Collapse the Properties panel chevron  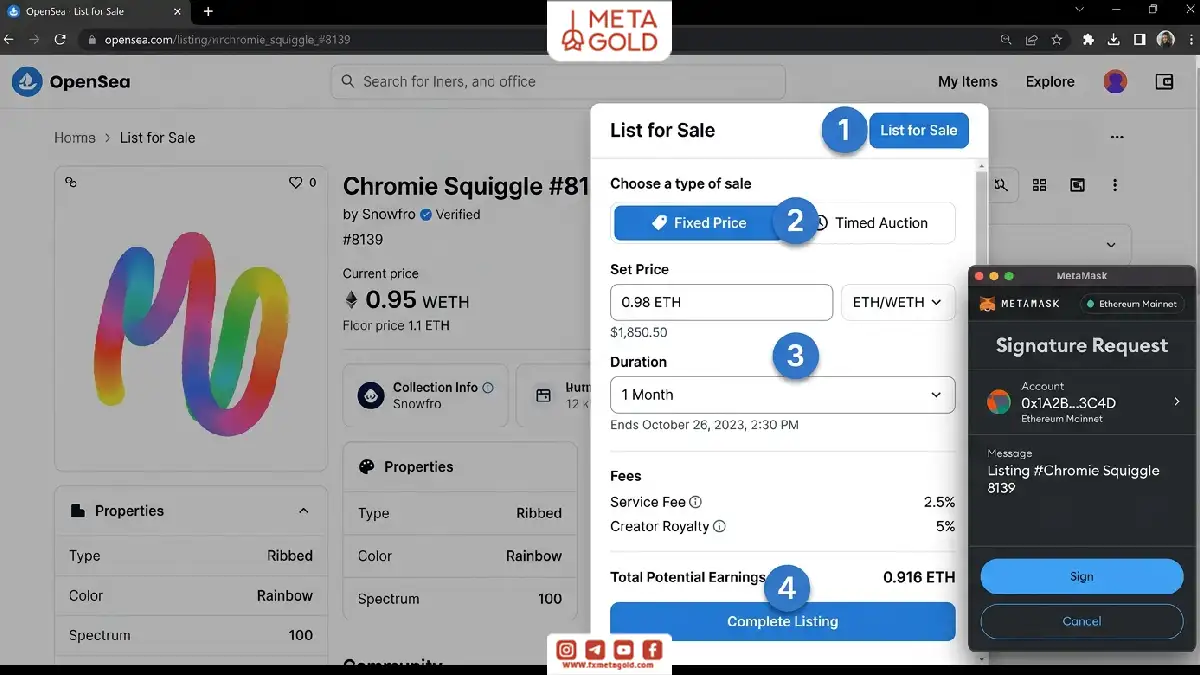(x=304, y=511)
